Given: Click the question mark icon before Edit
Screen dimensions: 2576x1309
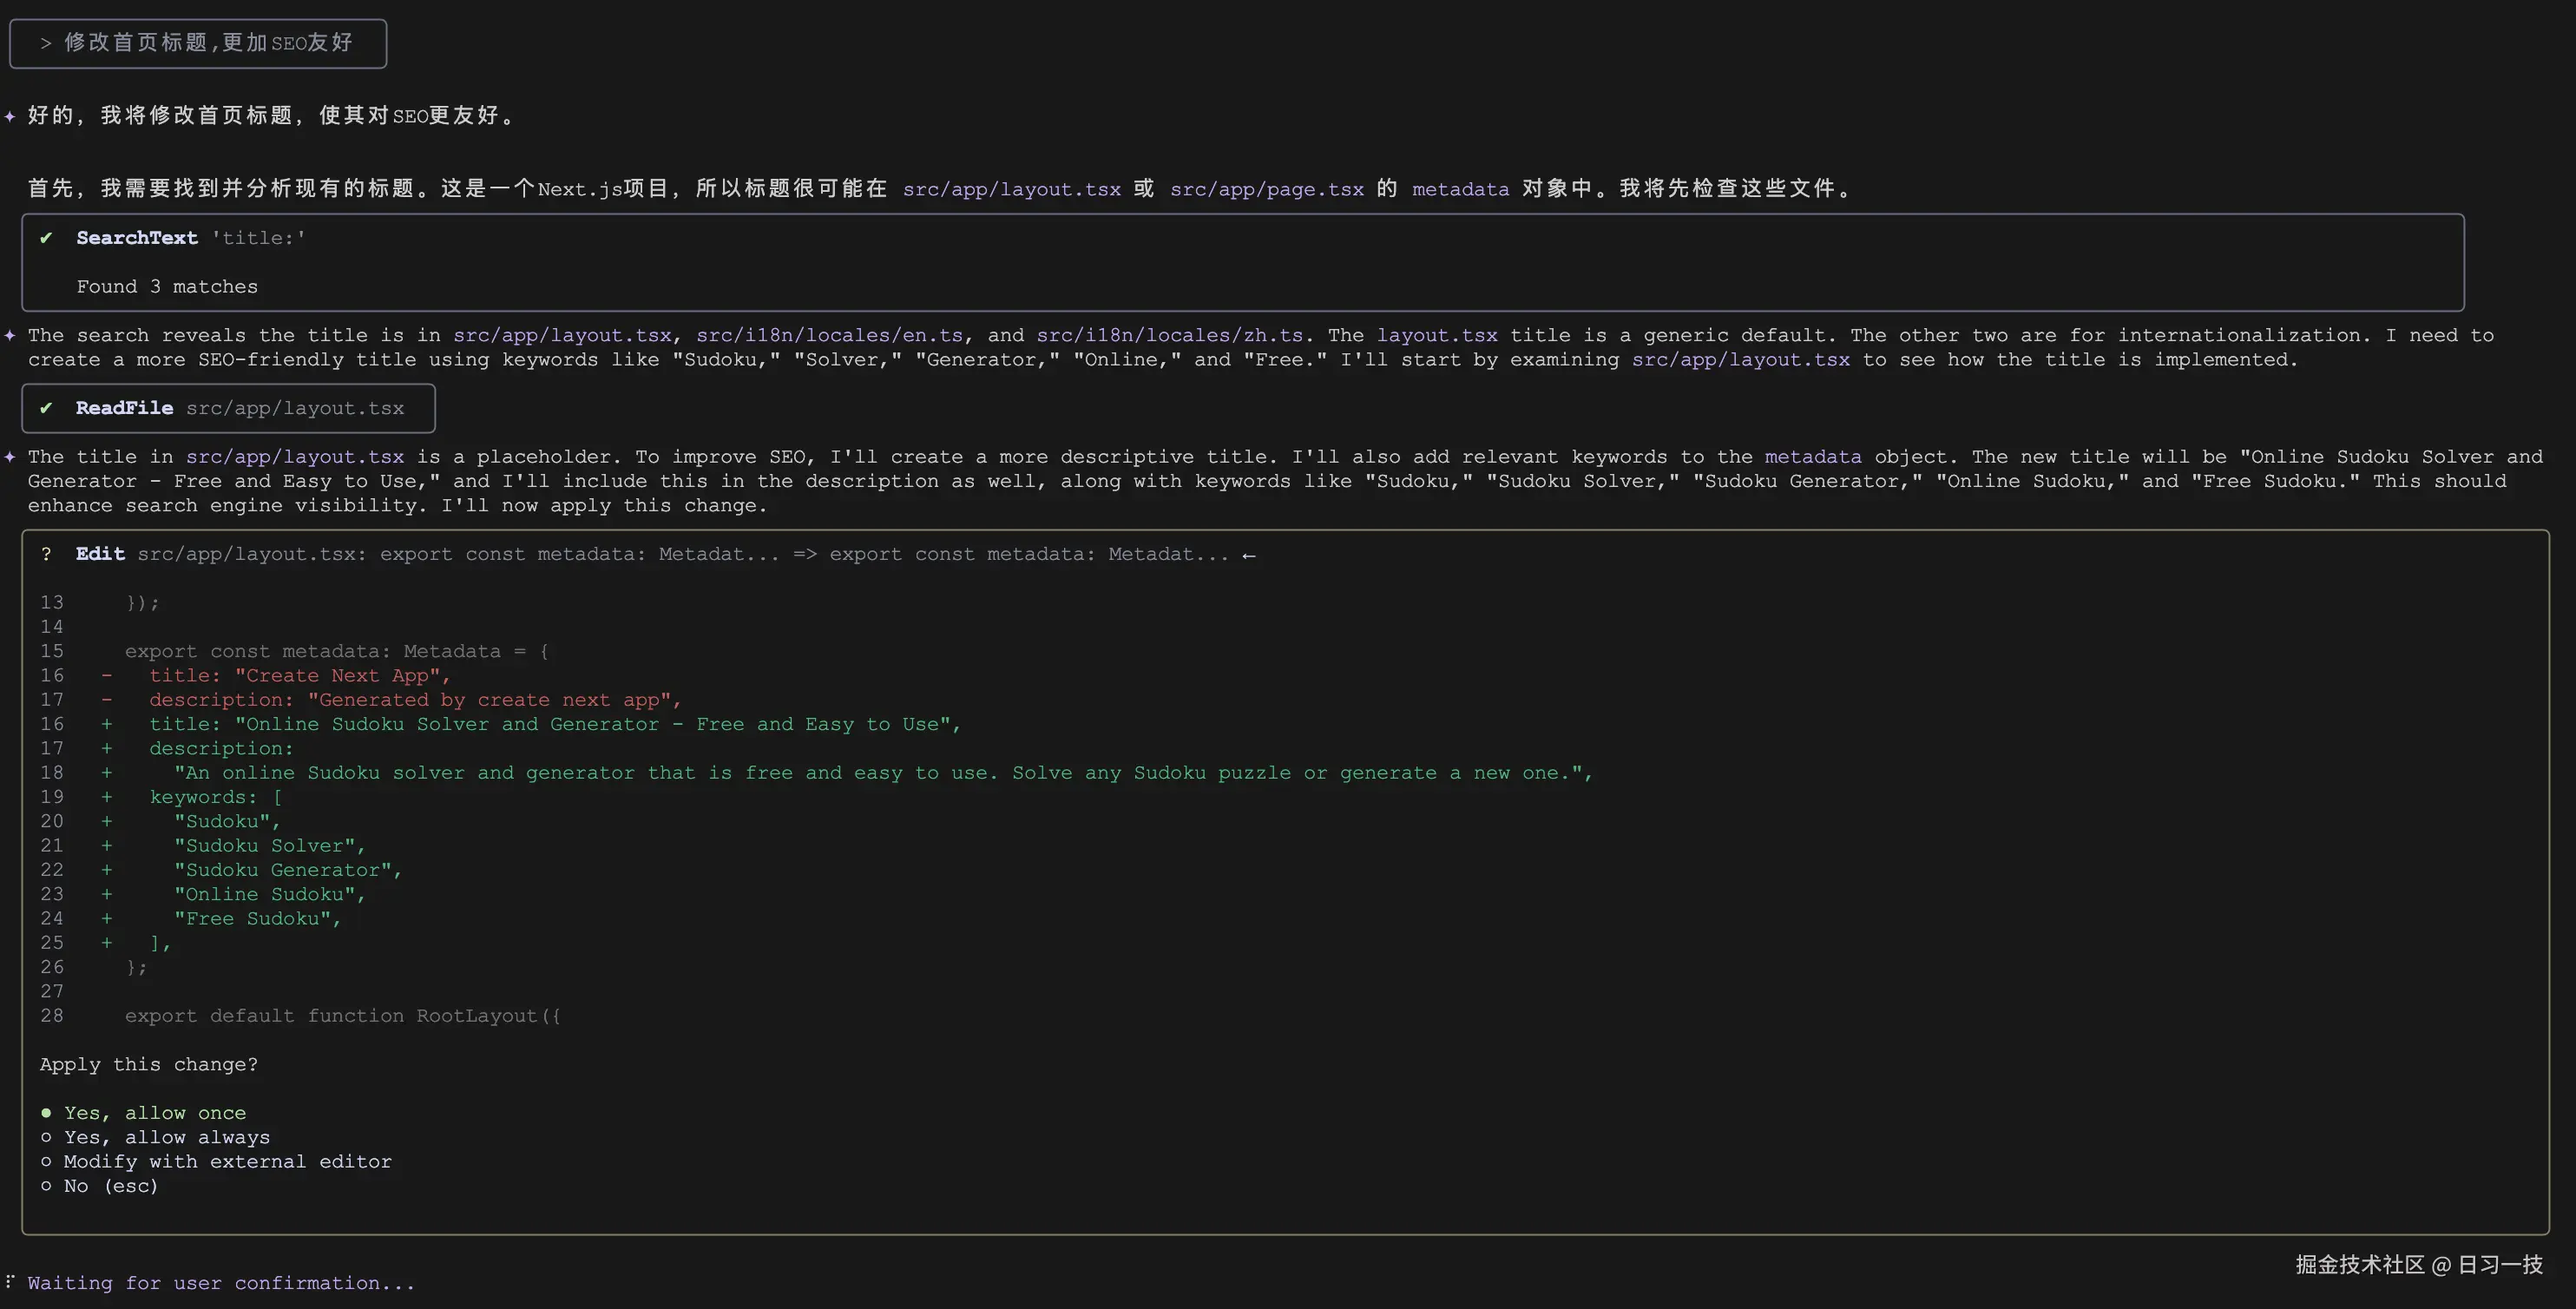Looking at the screenshot, I should (46, 554).
